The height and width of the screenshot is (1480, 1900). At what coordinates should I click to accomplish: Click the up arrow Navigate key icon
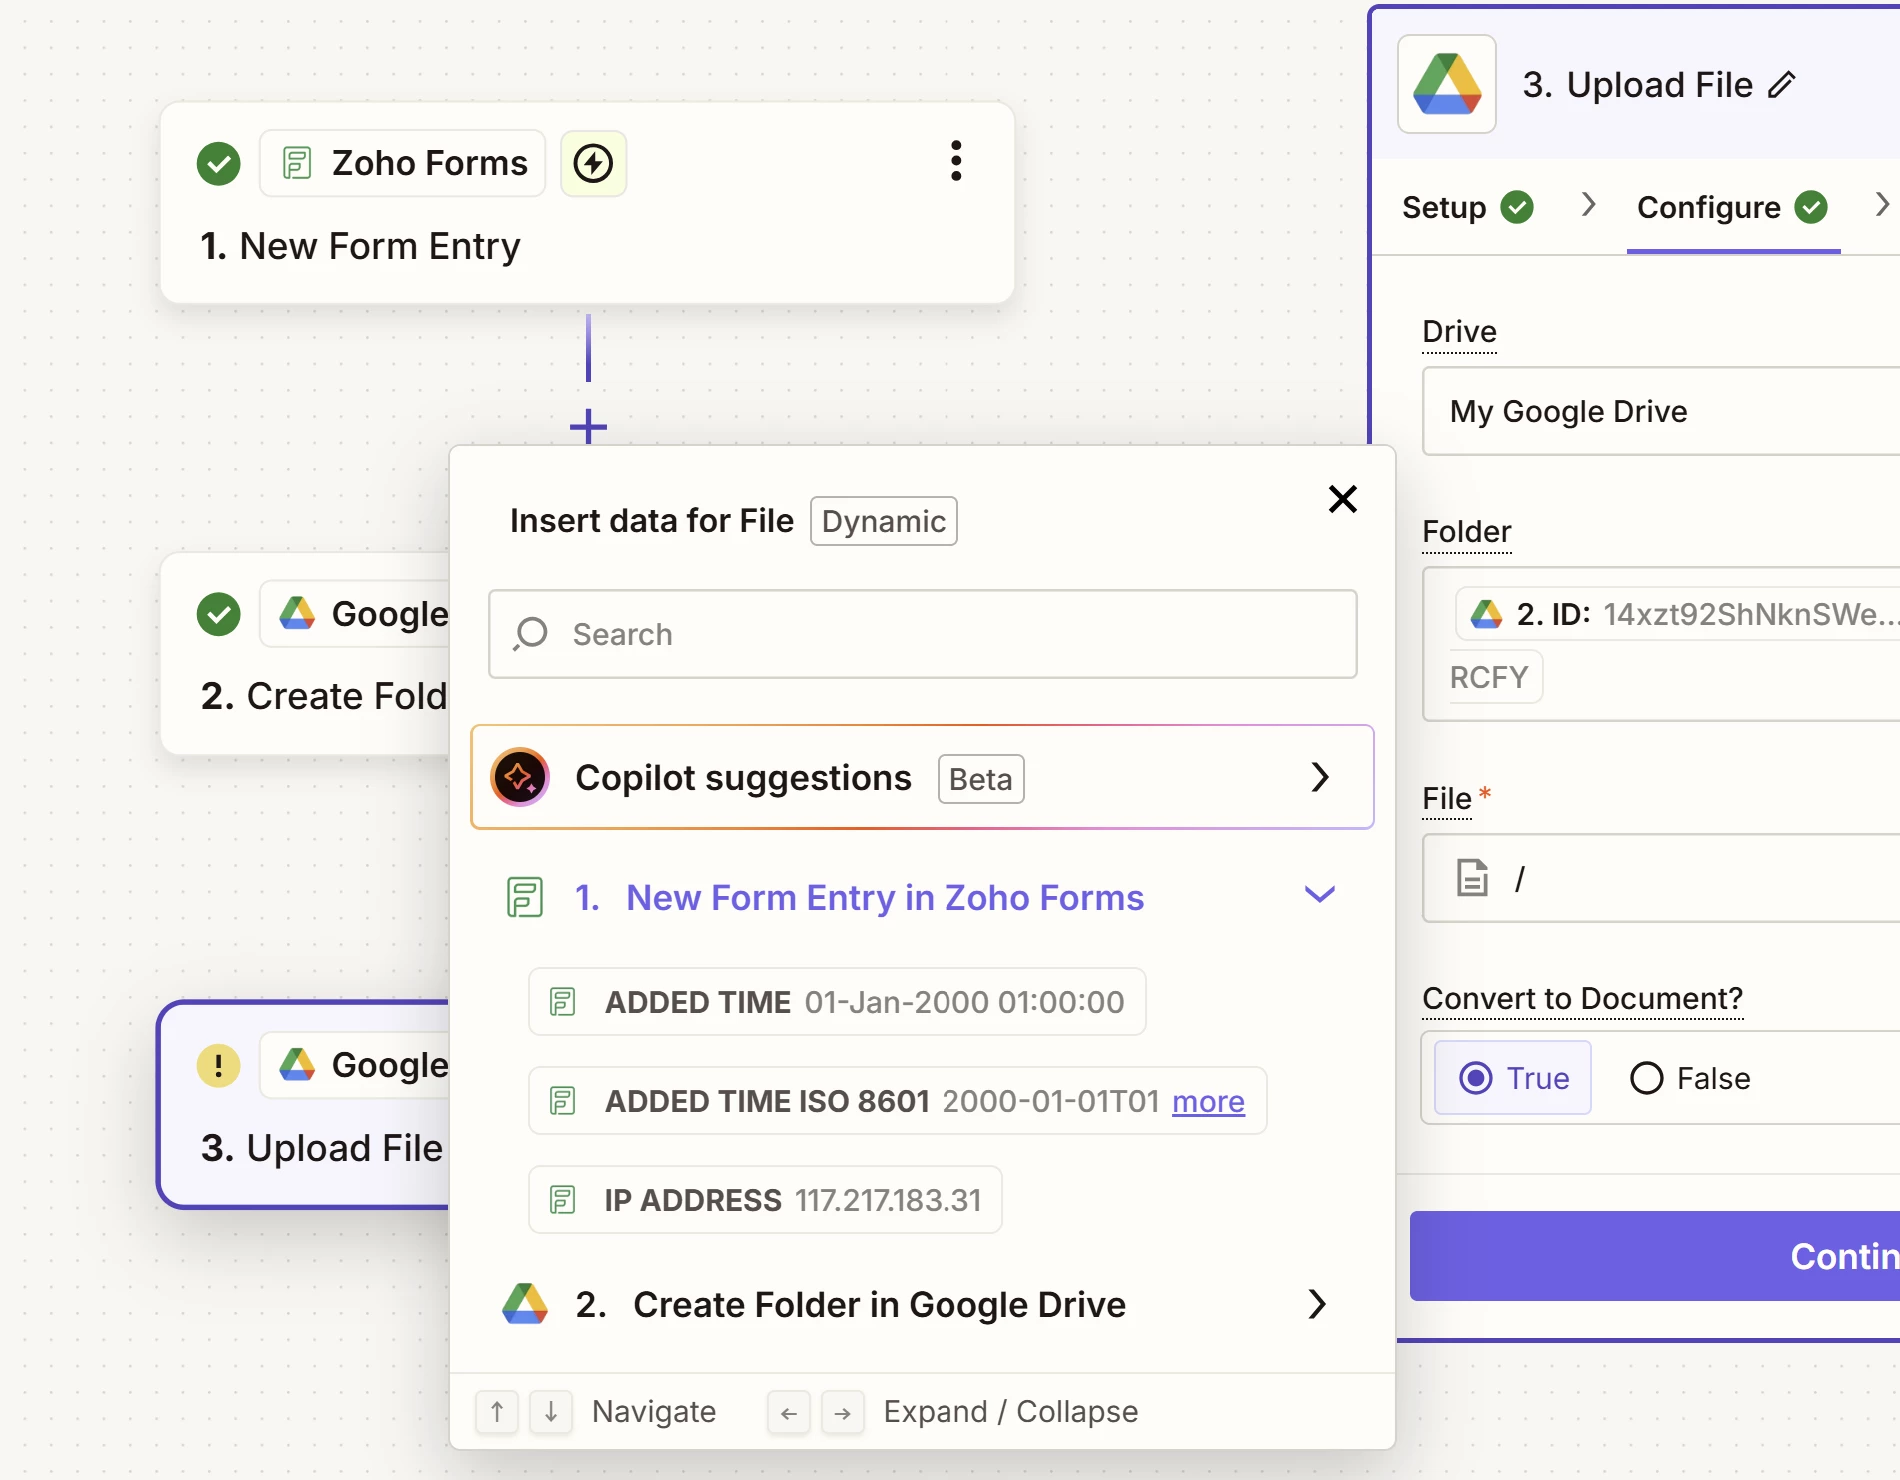click(497, 1412)
